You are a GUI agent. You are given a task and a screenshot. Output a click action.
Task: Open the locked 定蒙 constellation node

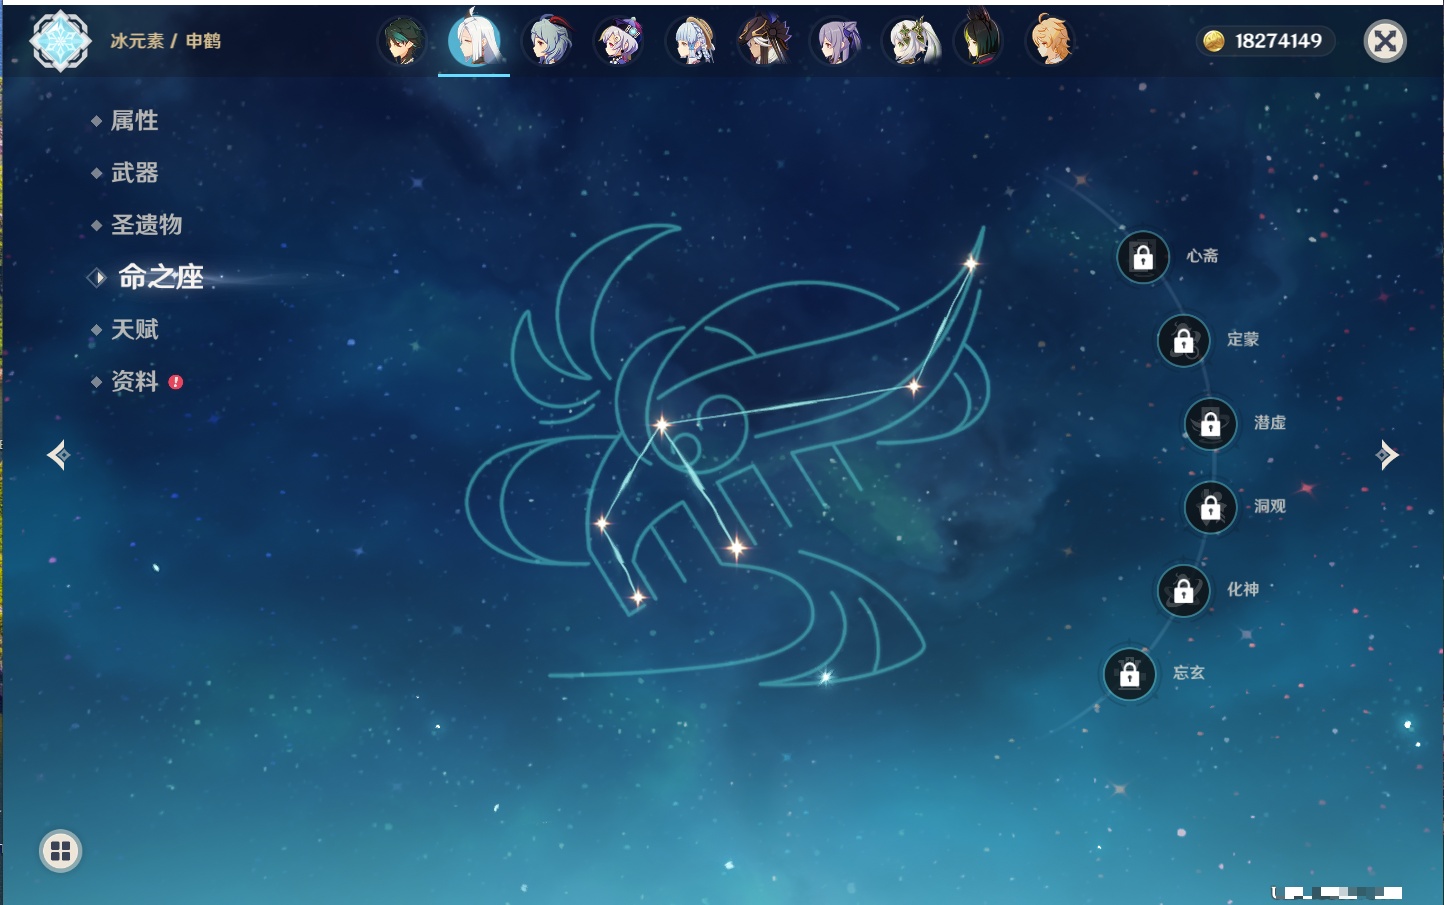1184,341
